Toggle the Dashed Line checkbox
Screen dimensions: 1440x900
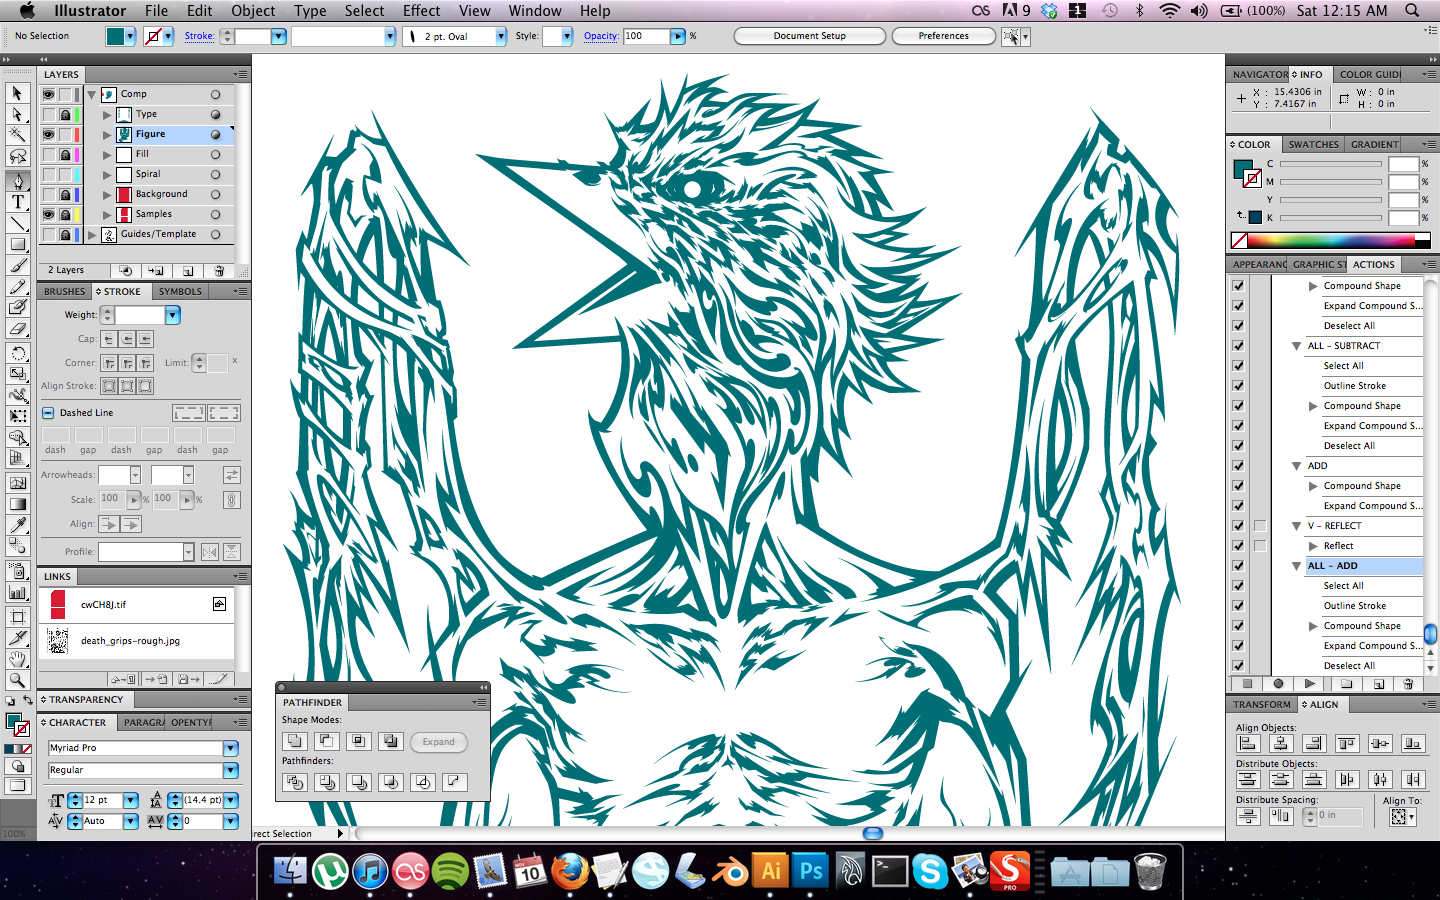click(x=48, y=412)
